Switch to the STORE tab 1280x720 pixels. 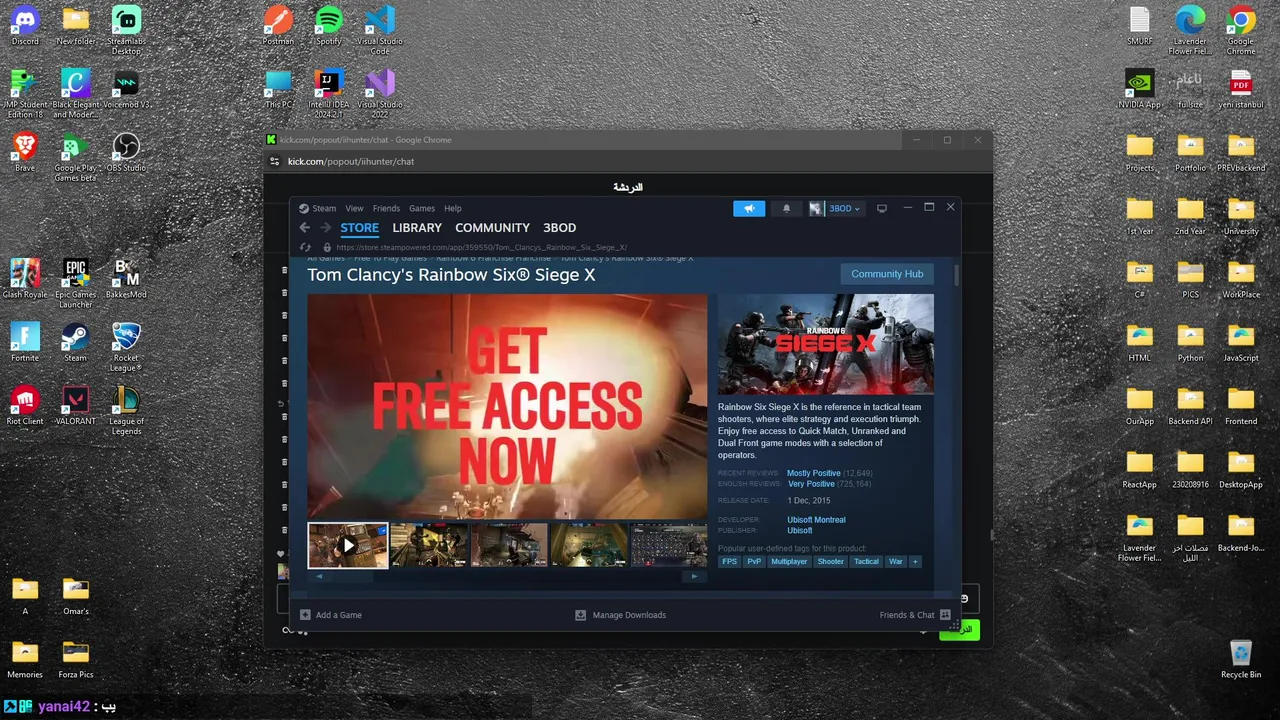(360, 228)
